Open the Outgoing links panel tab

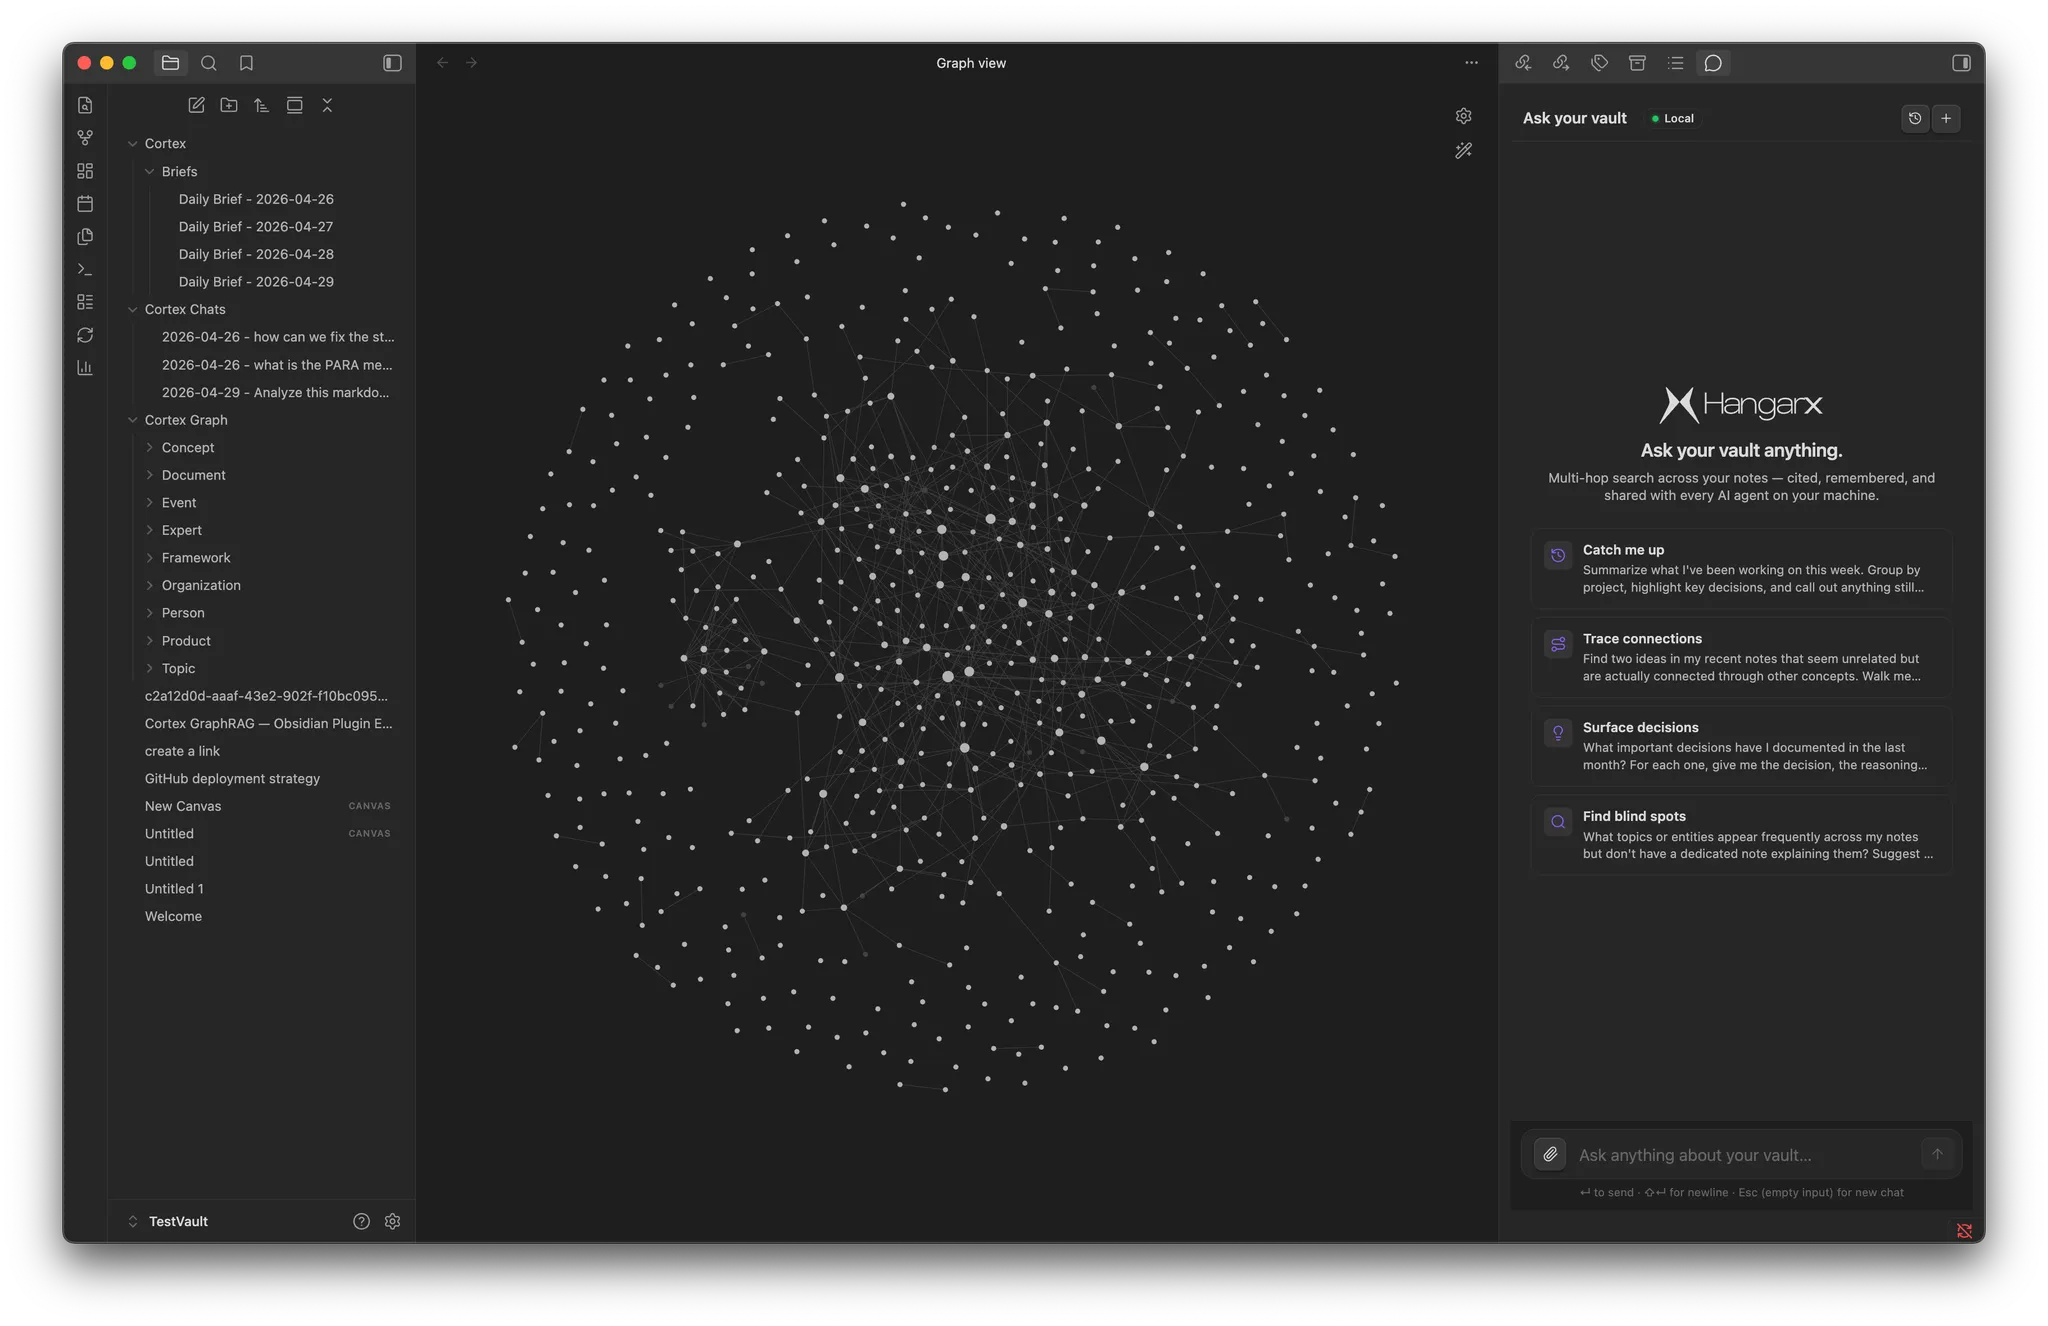(1561, 63)
